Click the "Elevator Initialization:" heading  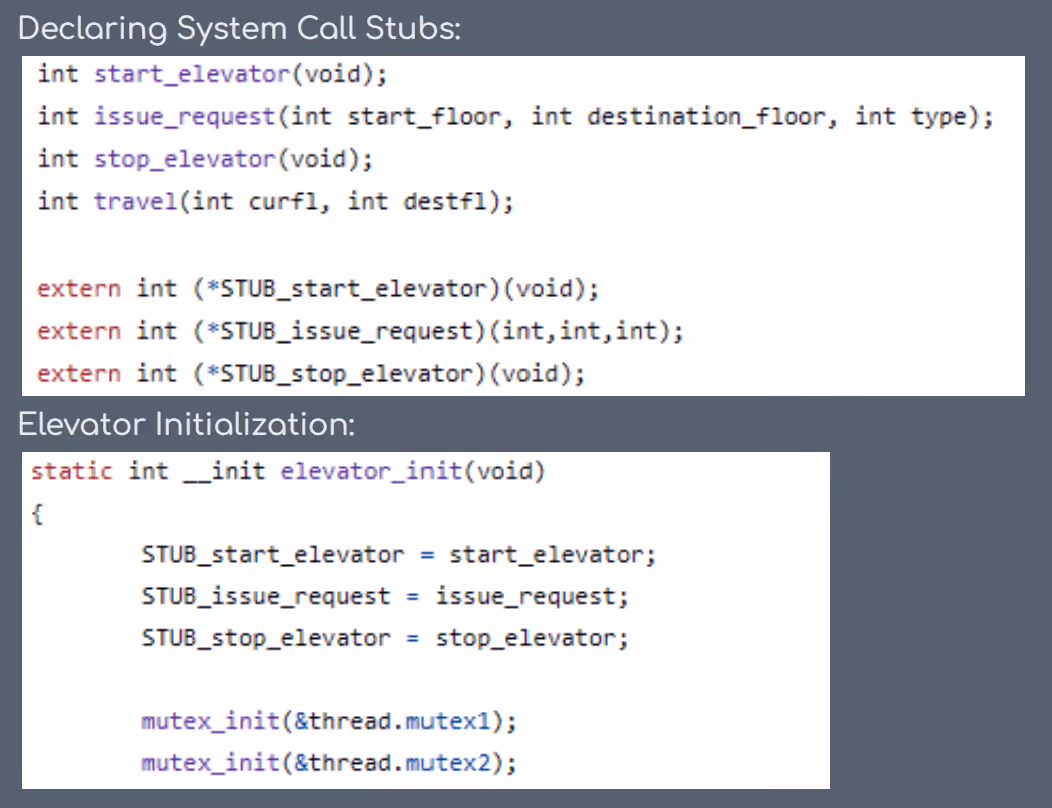(x=186, y=425)
